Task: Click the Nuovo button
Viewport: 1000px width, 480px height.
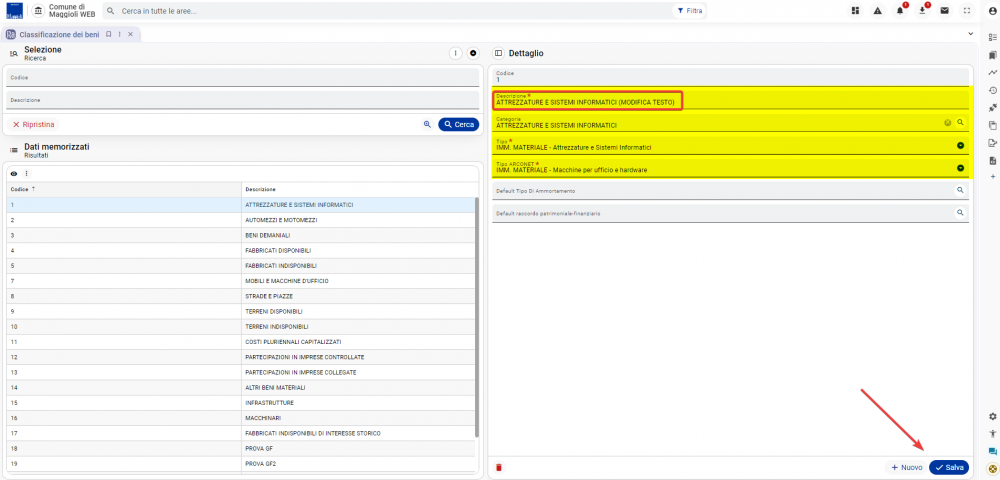Action: click(x=906, y=467)
